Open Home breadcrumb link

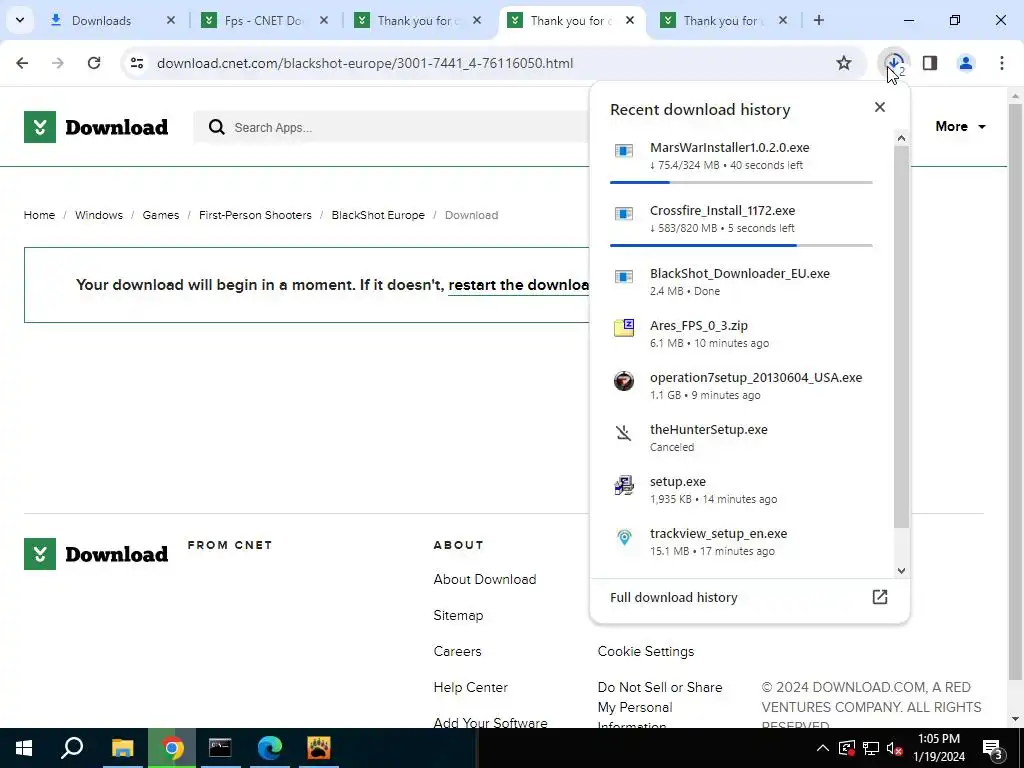tap(39, 215)
